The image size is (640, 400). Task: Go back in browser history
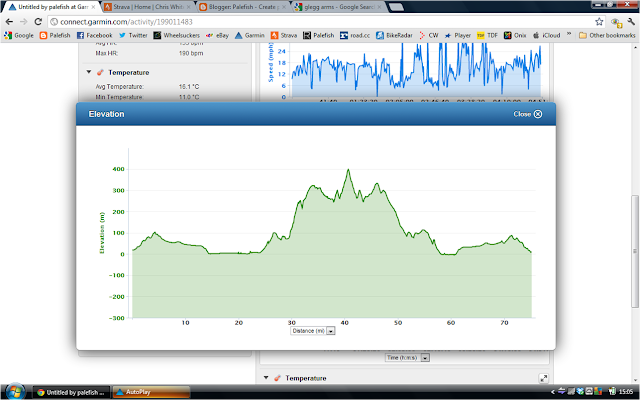(x=9, y=22)
